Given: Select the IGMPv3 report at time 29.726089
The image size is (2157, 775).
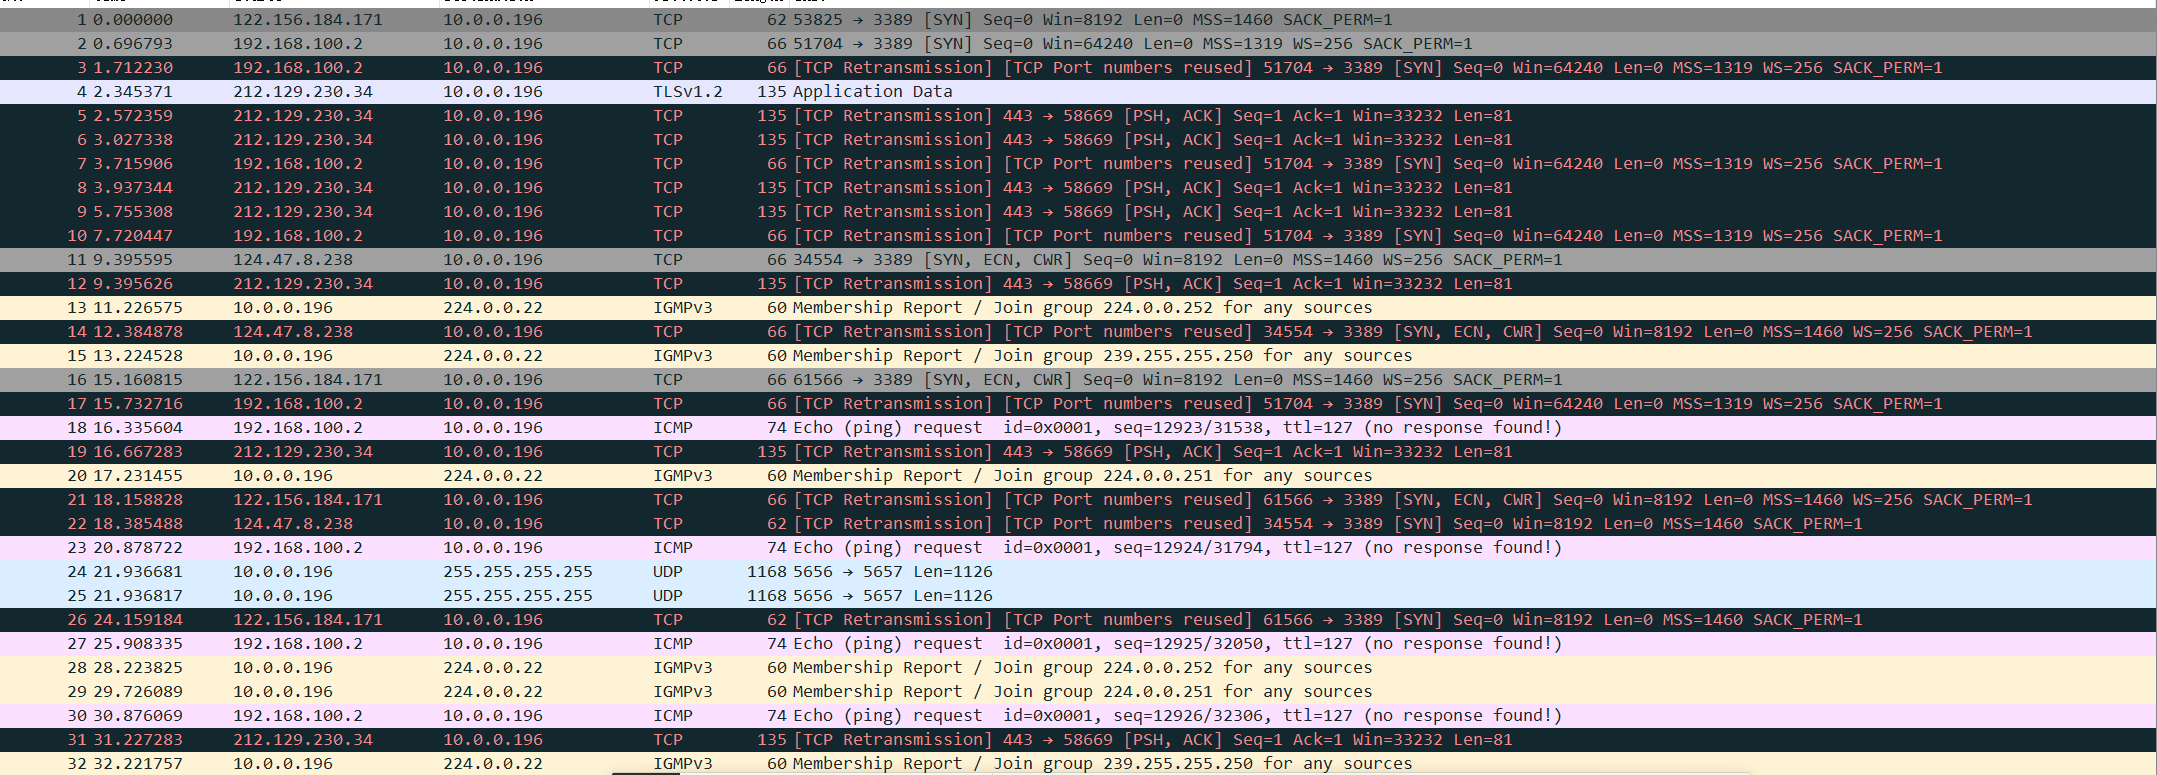Looking at the screenshot, I should click(x=1078, y=692).
